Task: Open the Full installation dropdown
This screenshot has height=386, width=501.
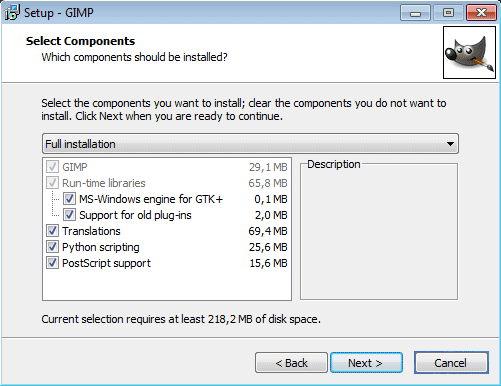Action: [250, 144]
